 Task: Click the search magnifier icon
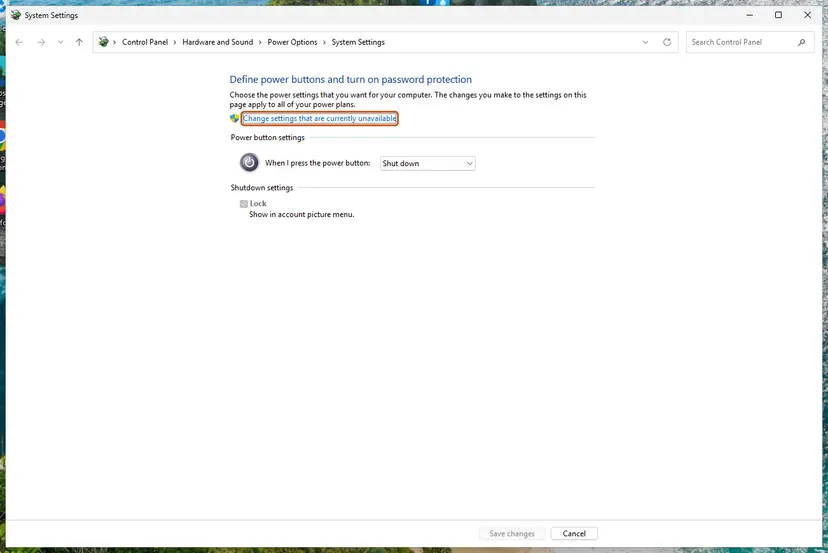pos(802,42)
